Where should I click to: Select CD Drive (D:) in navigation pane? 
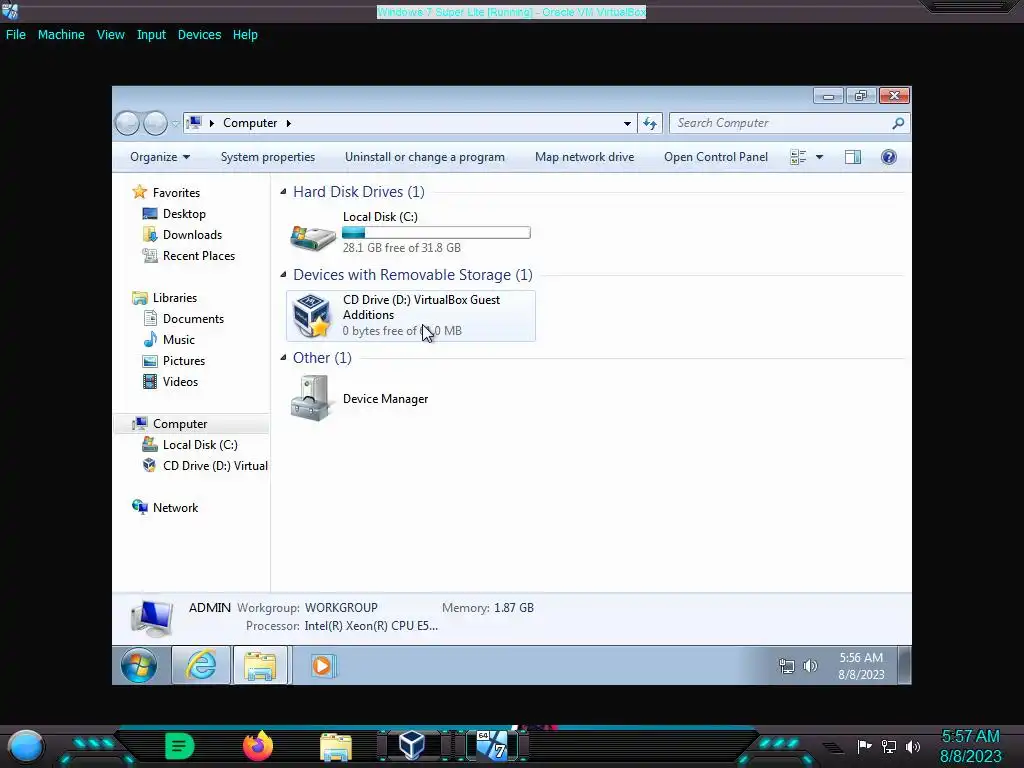(x=216, y=466)
